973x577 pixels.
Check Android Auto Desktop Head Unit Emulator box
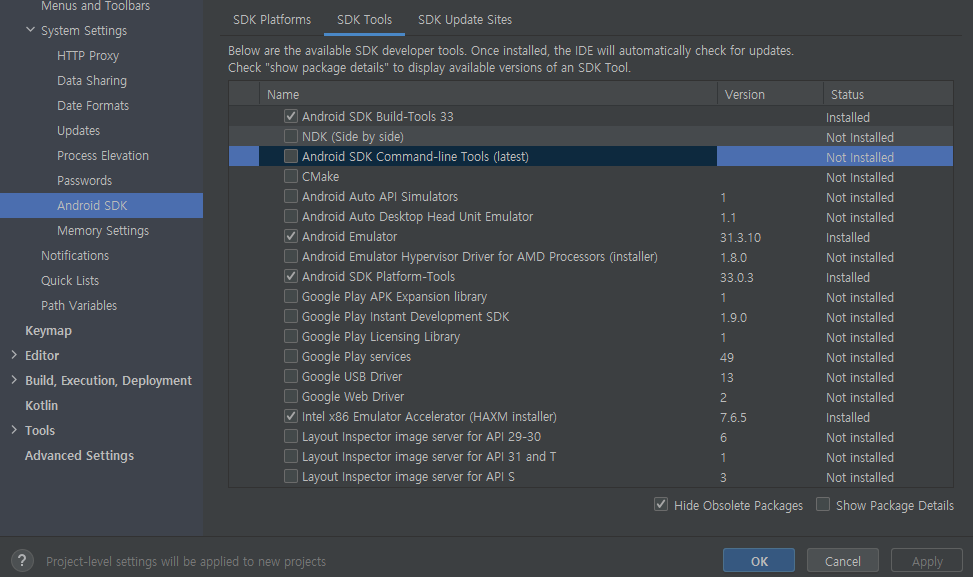click(x=290, y=216)
